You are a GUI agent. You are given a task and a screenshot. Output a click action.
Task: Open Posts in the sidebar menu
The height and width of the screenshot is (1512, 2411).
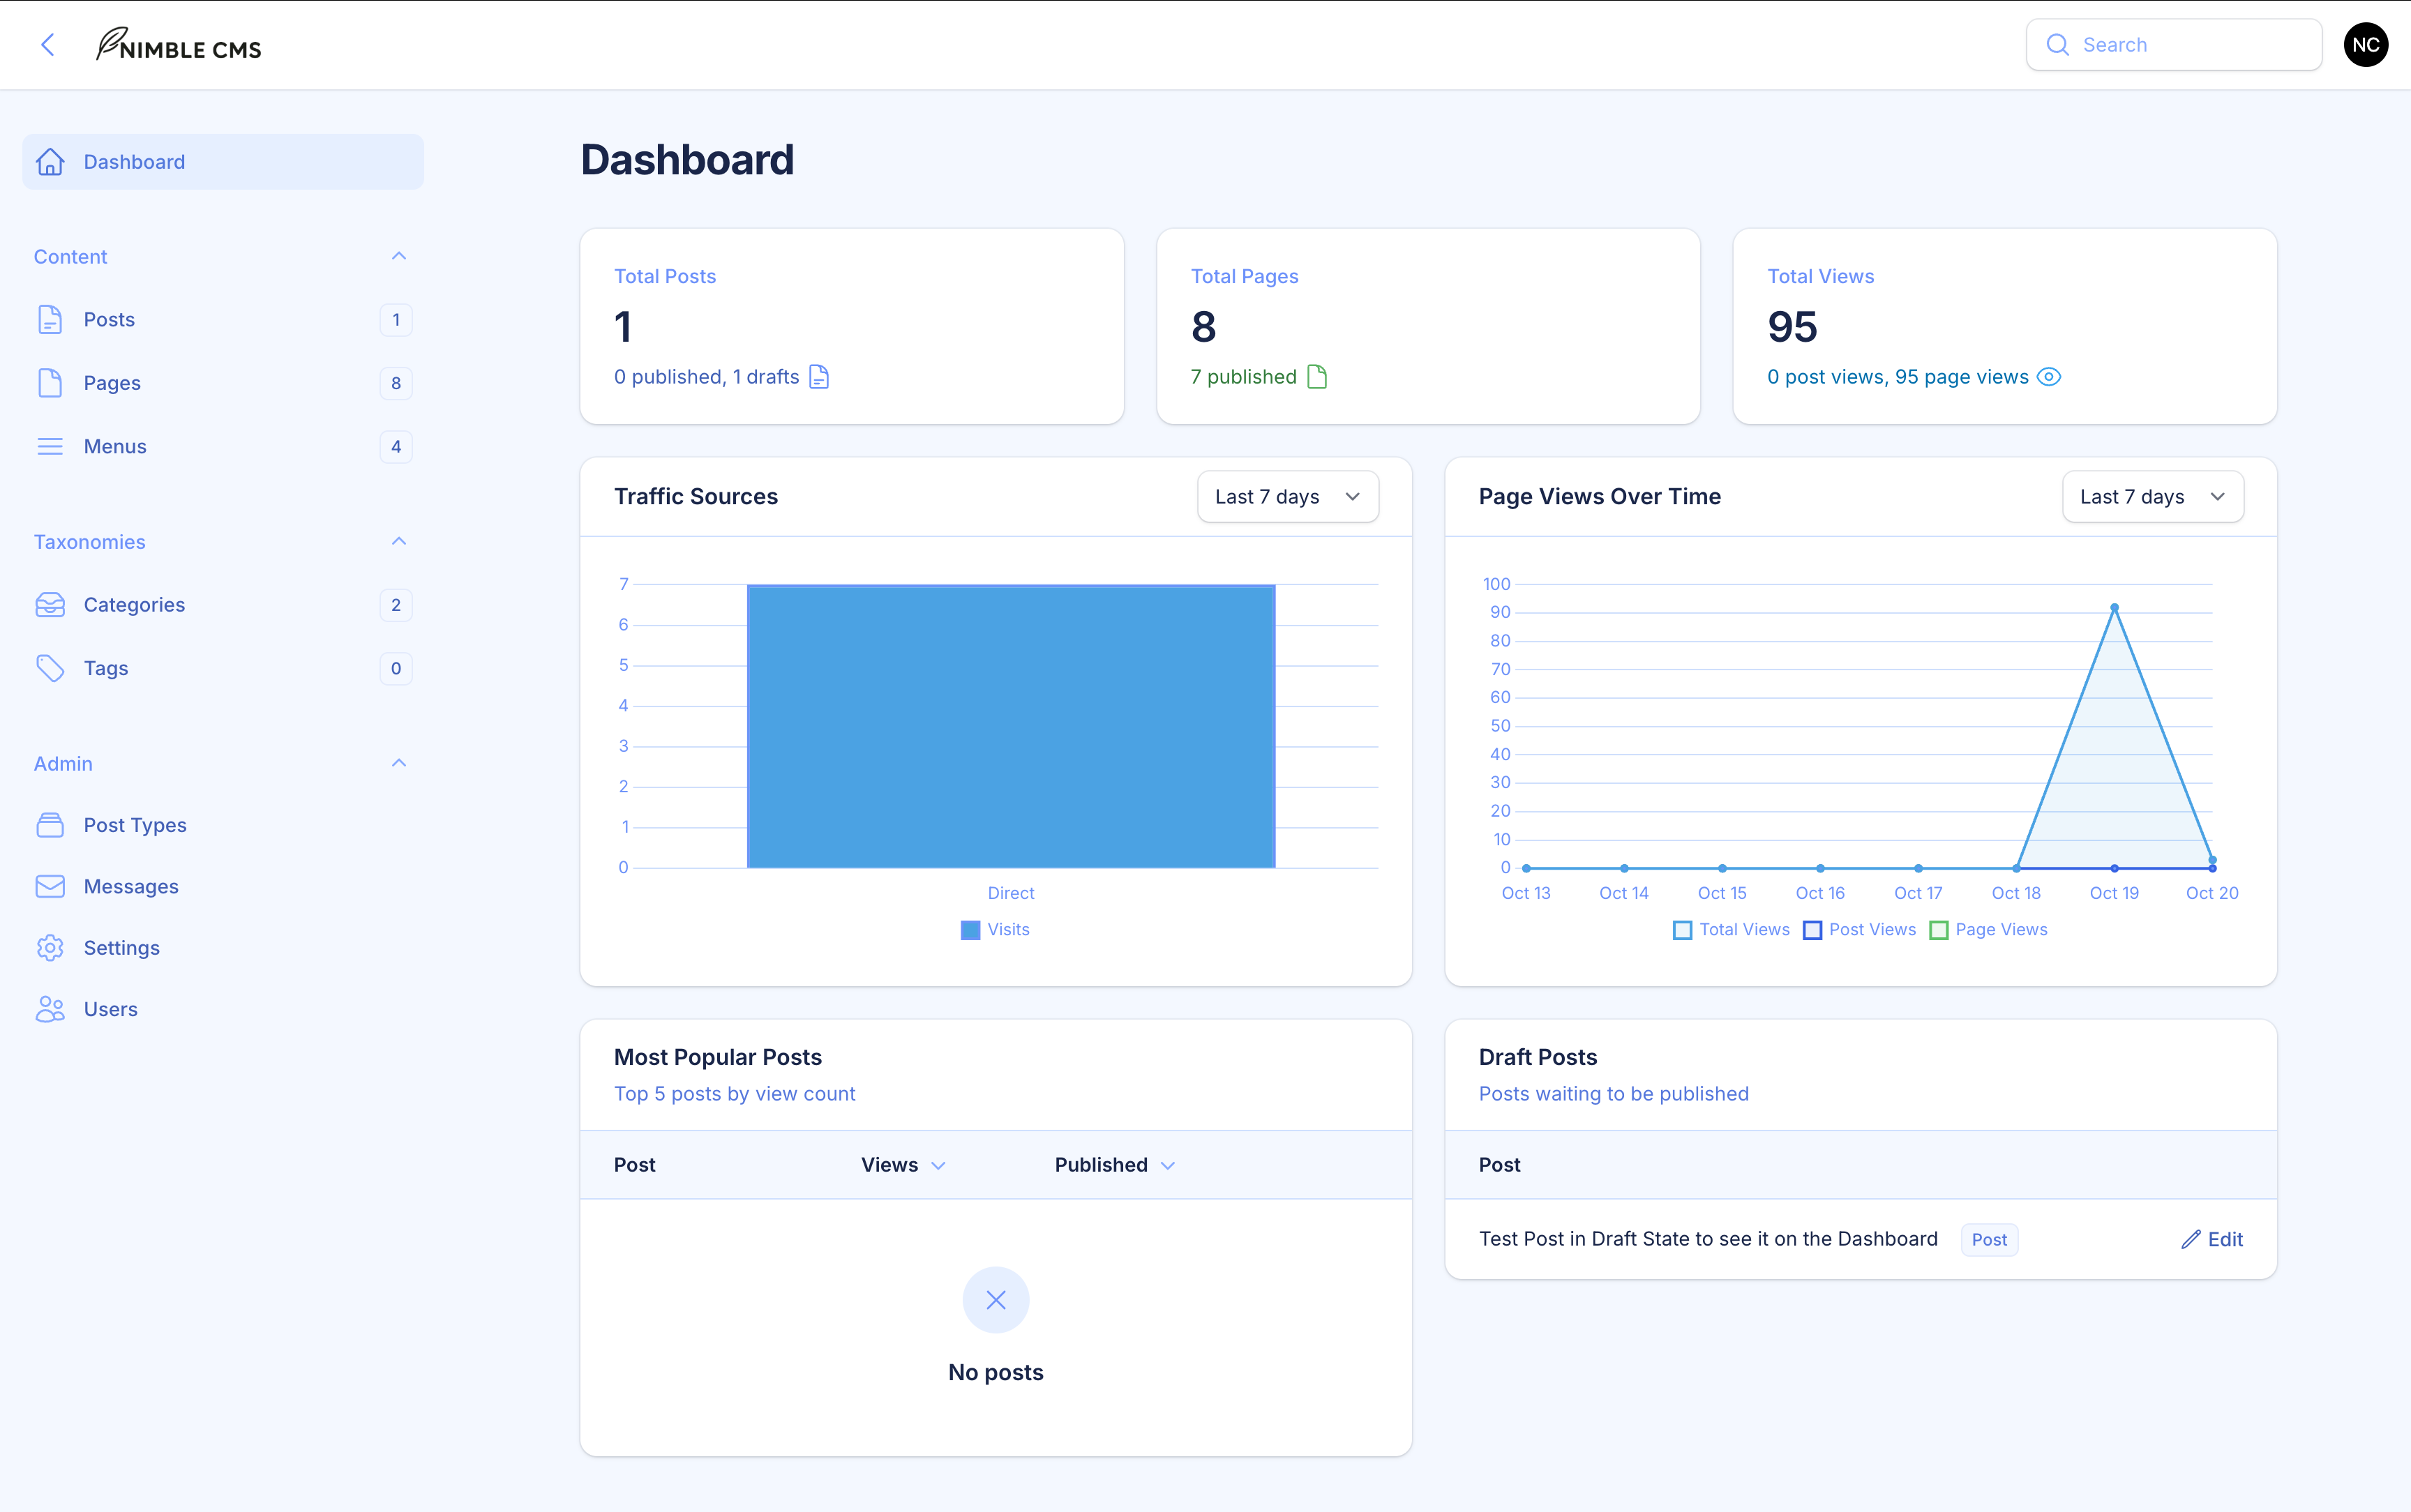pyautogui.click(x=109, y=320)
